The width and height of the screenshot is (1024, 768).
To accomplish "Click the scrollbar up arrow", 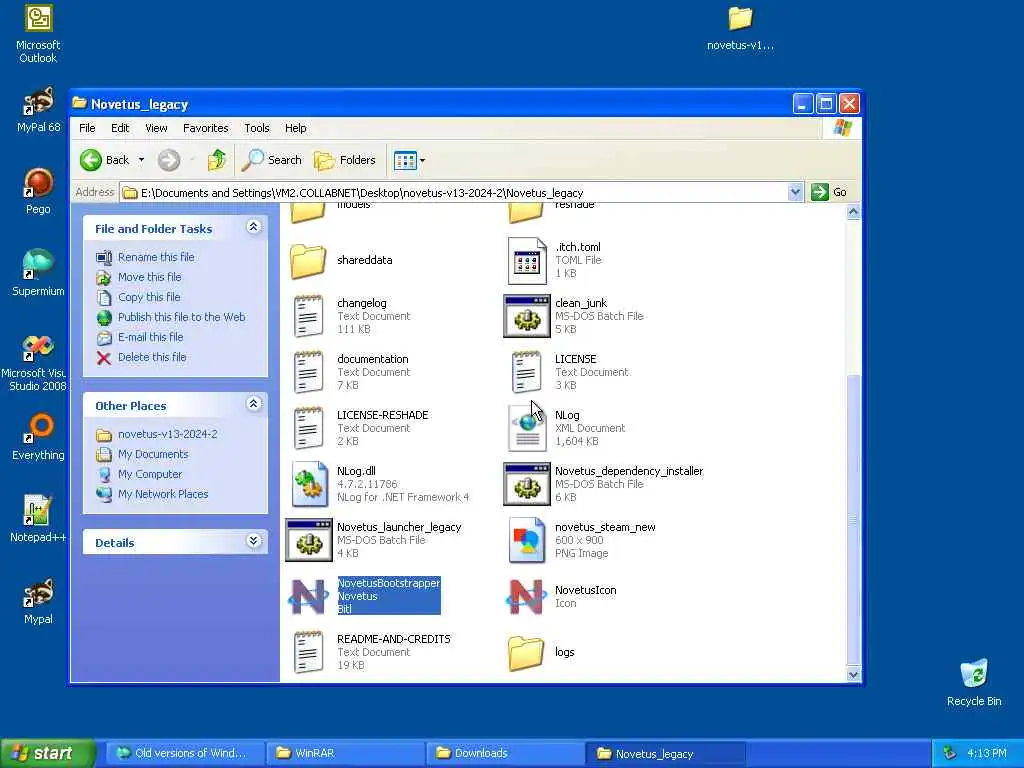I will pos(853,212).
